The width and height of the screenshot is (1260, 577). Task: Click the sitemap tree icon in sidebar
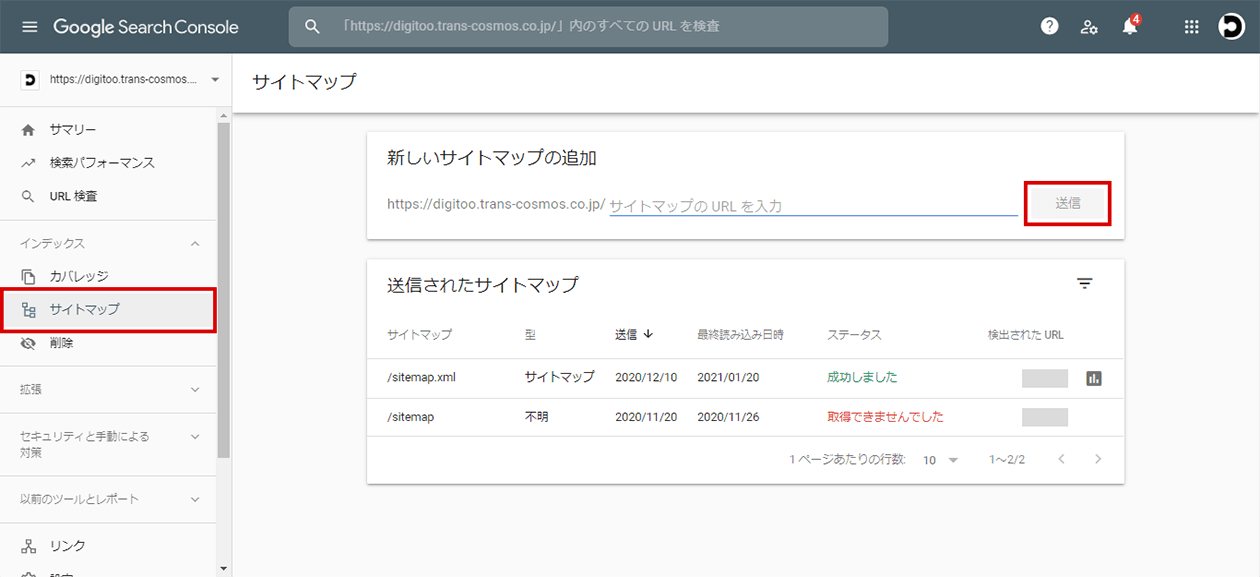[x=28, y=310]
